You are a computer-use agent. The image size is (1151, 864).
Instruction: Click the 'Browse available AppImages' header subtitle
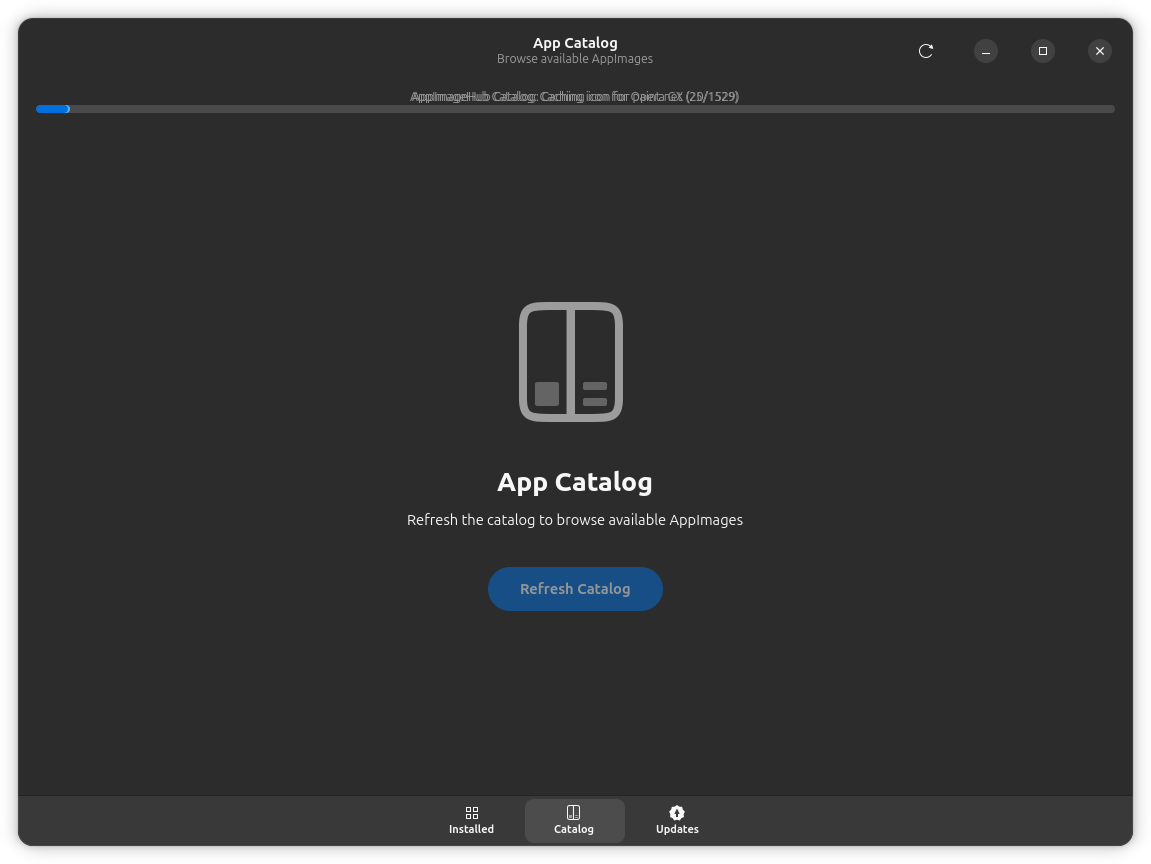point(575,59)
